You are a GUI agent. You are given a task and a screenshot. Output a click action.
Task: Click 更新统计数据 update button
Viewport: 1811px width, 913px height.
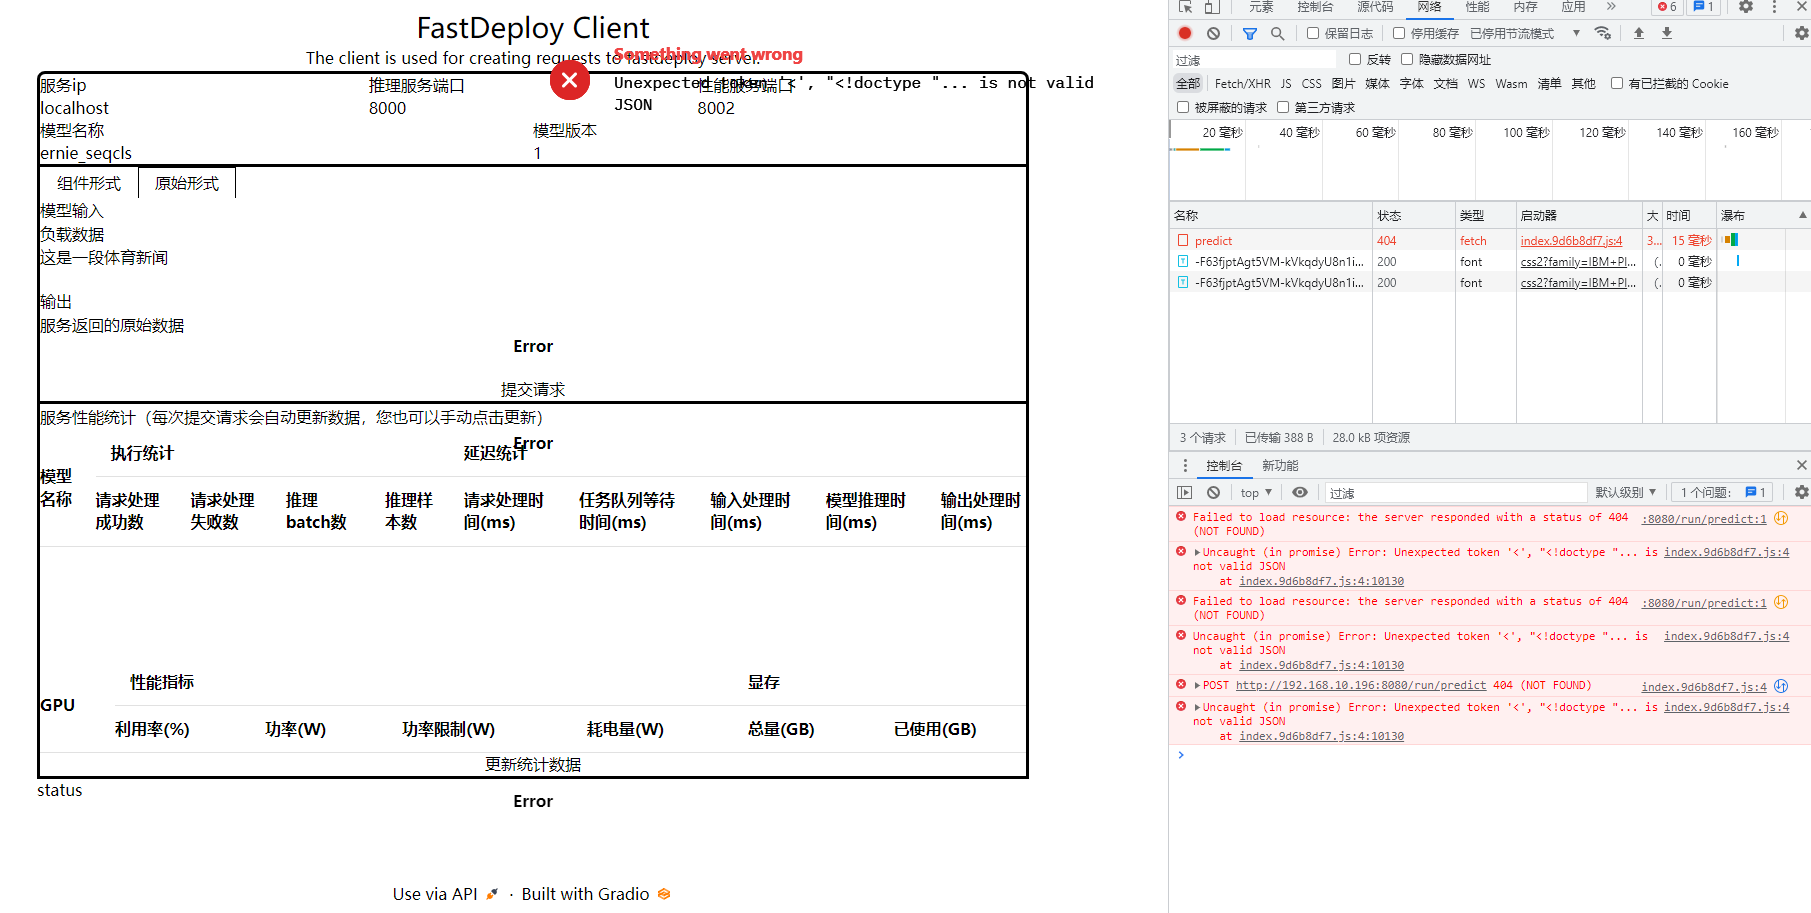533,764
